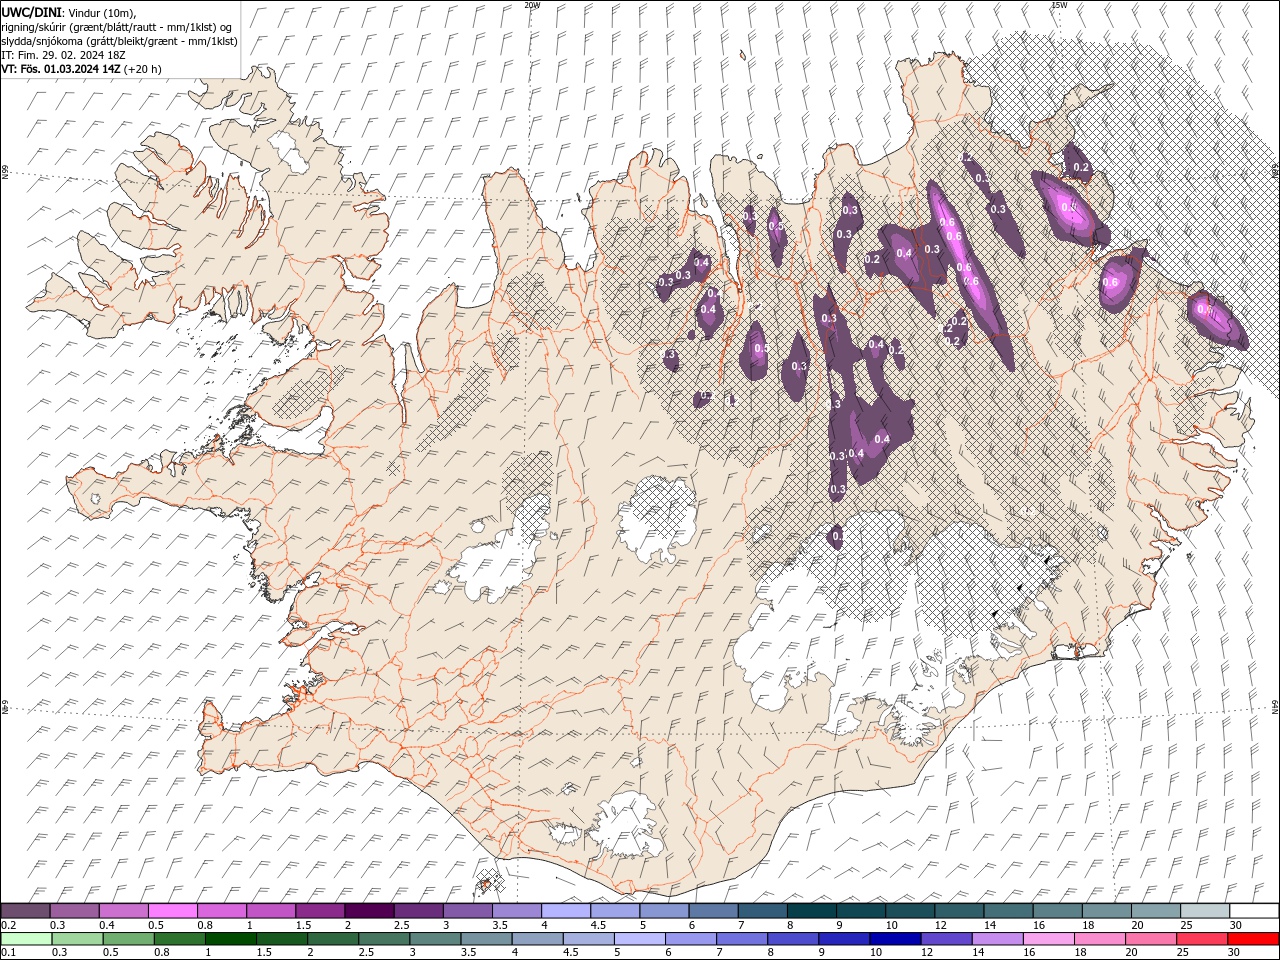
Task: Click the UWC/DINI title text
Action: (31, 11)
